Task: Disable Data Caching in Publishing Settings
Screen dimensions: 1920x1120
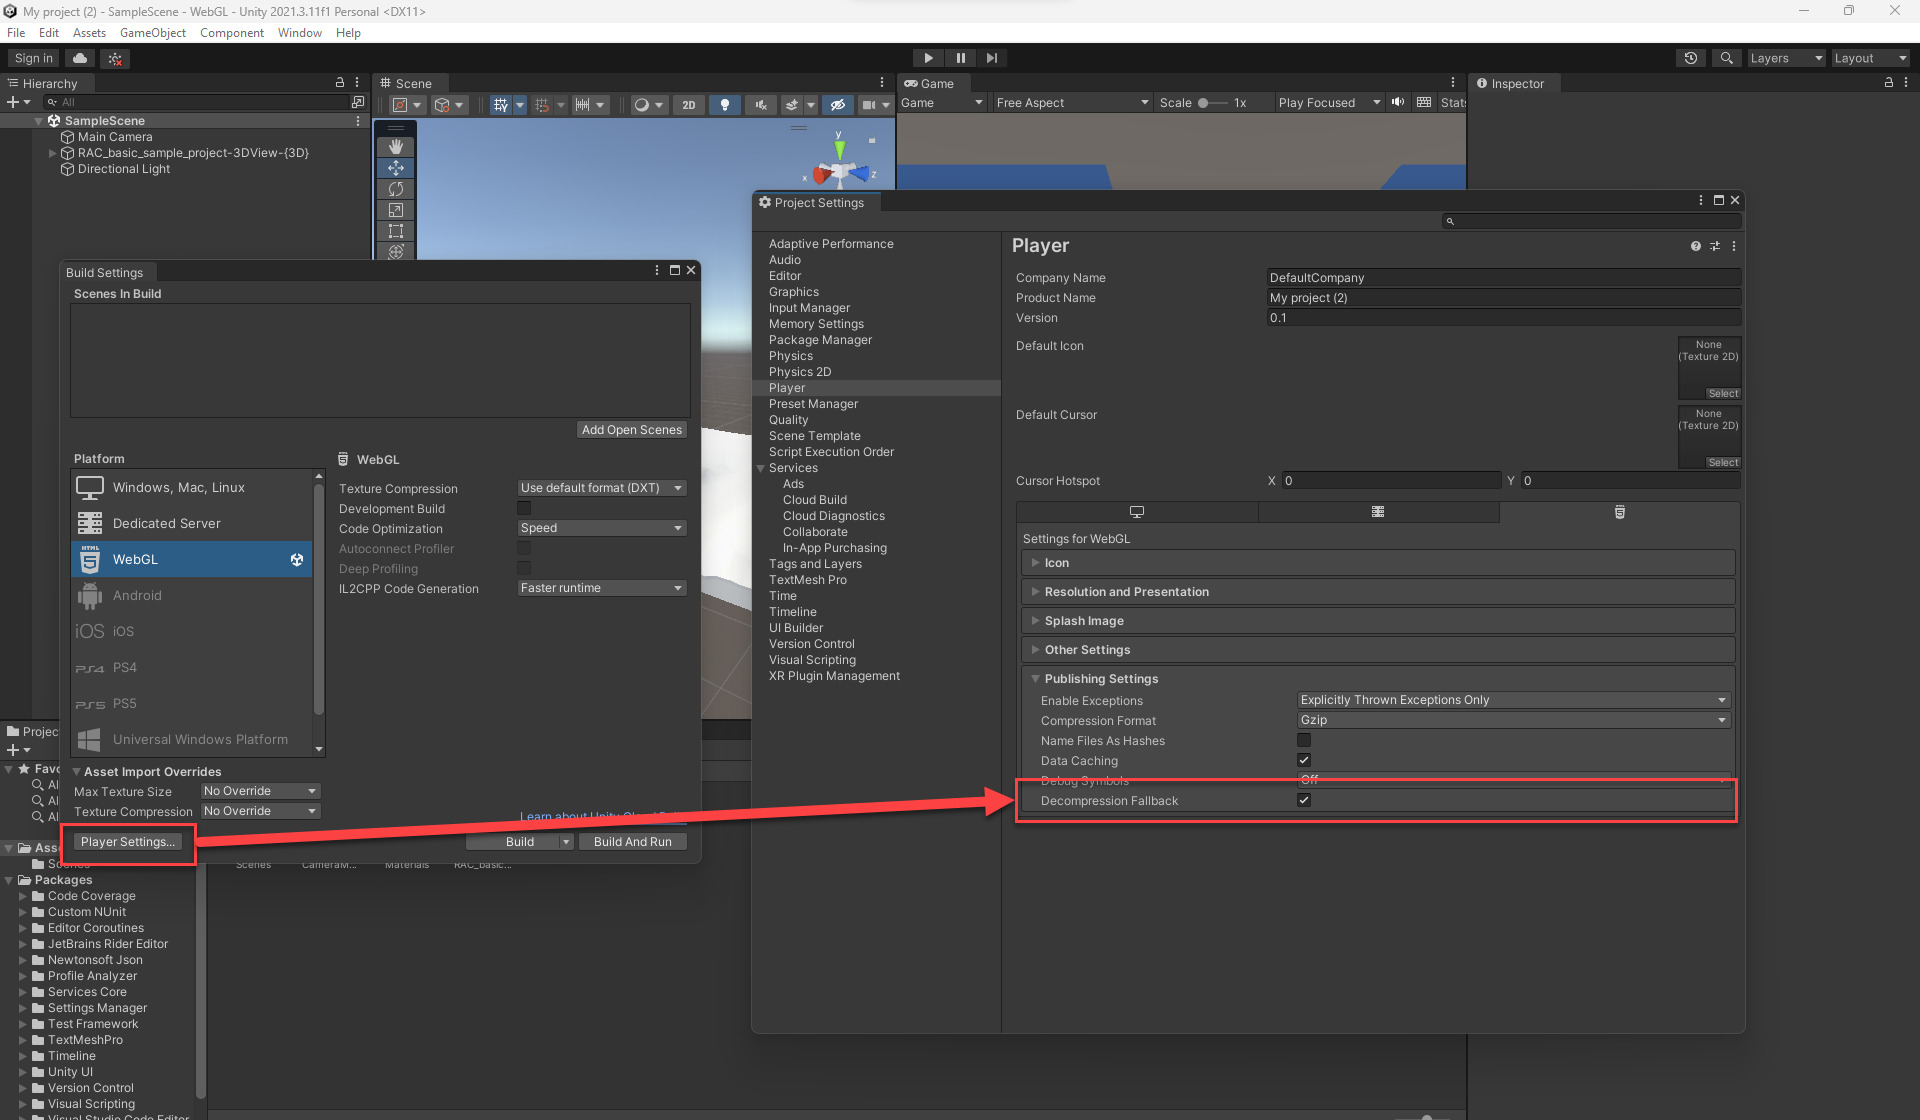Action: [1304, 760]
